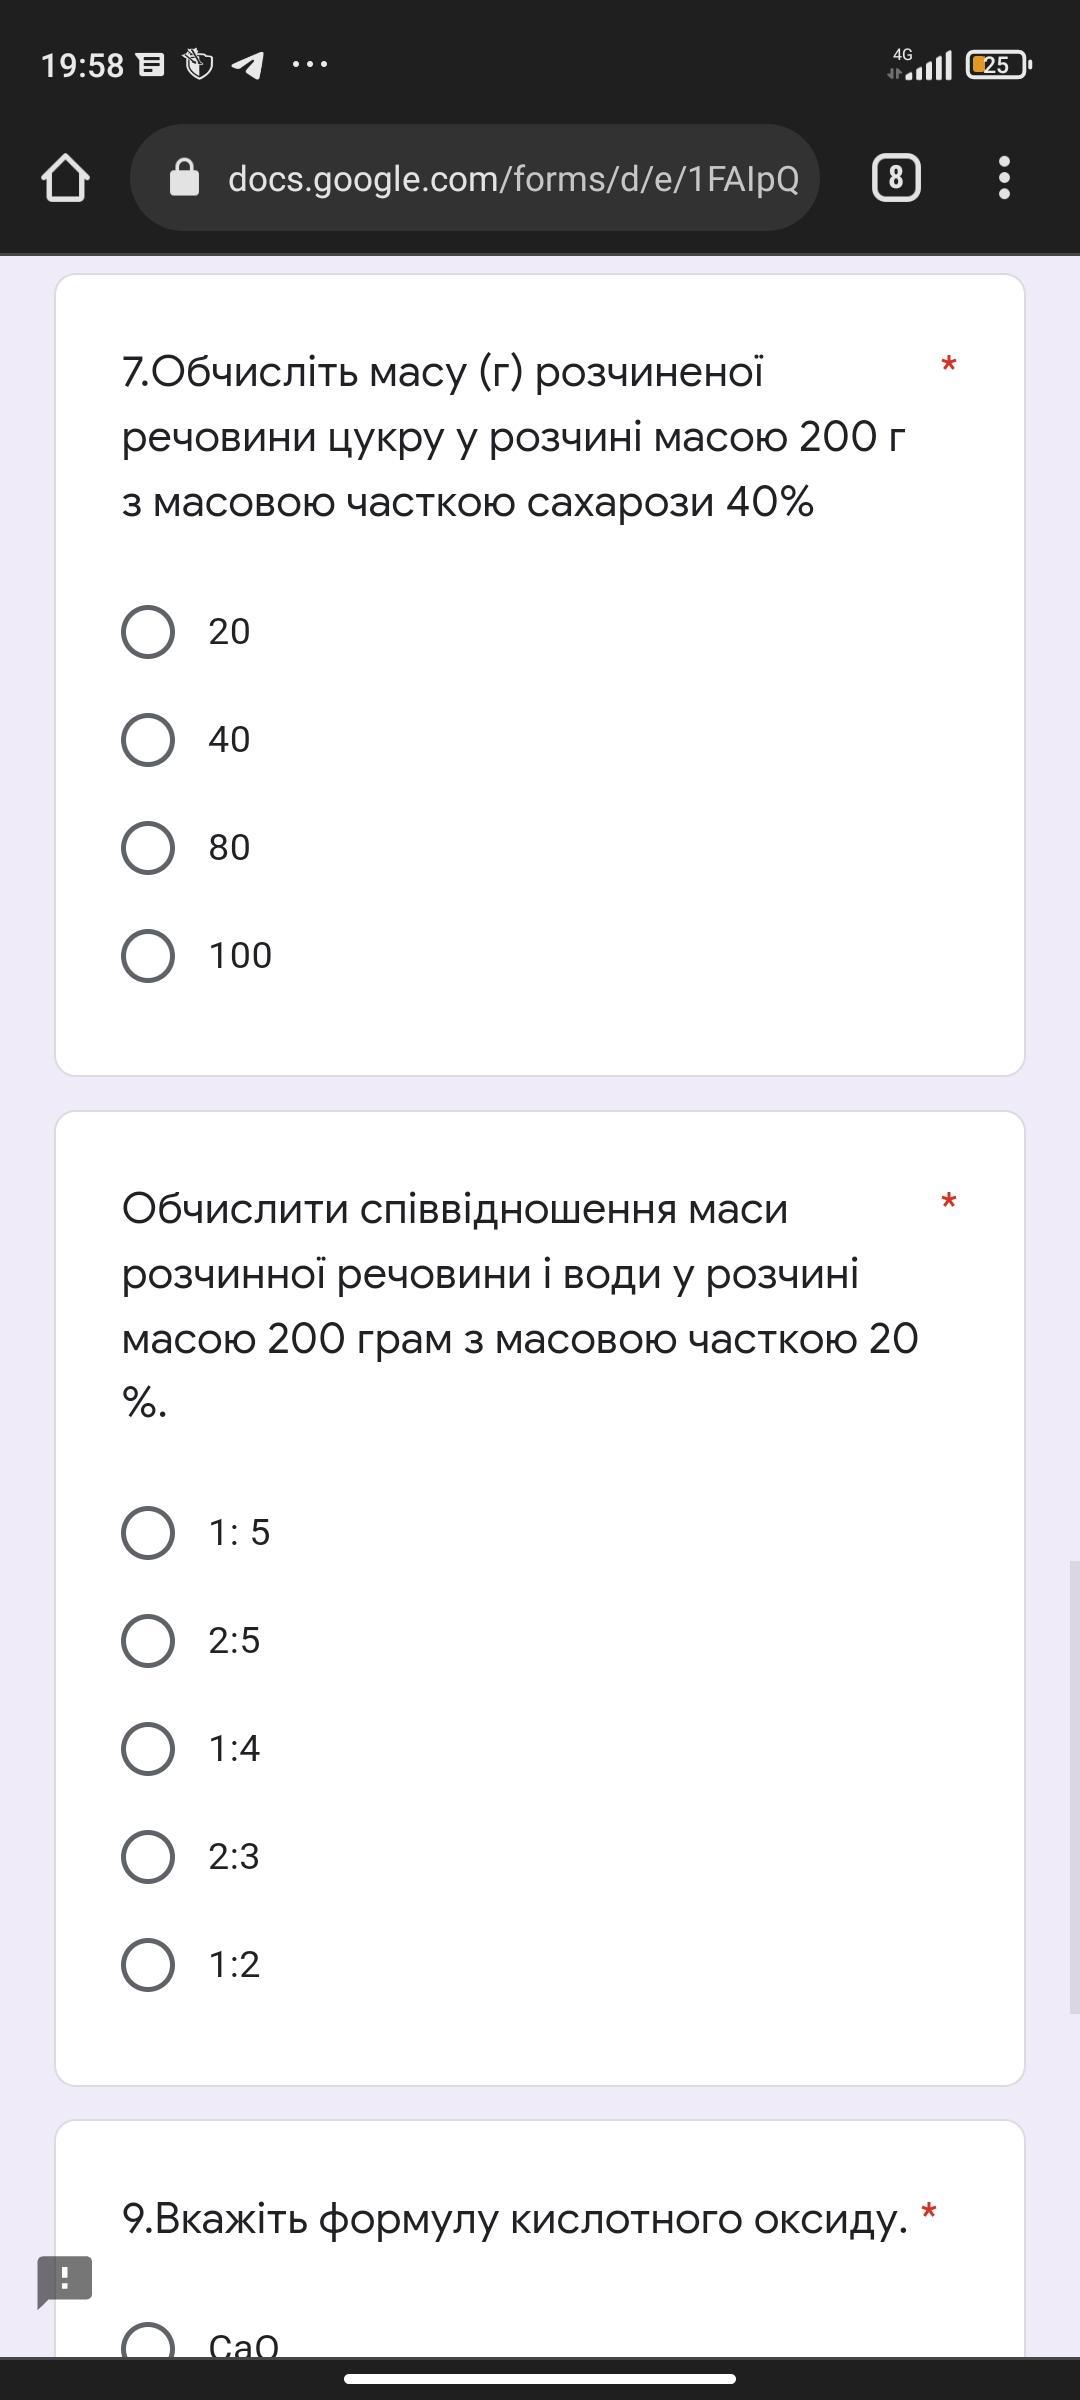Tap the Telegram notification icon in status bar

pos(247,65)
